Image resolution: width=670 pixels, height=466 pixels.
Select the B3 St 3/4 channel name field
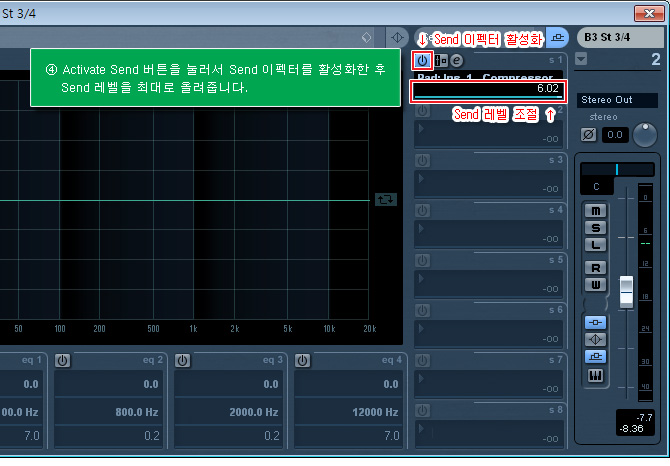click(620, 38)
